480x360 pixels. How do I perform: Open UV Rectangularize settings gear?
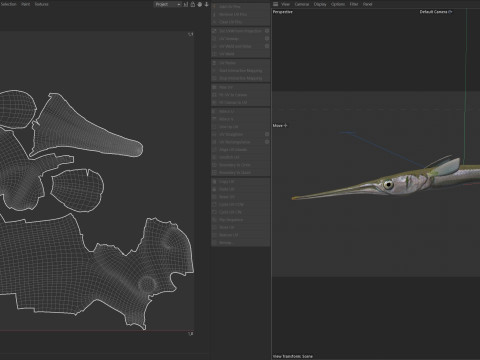point(267,142)
